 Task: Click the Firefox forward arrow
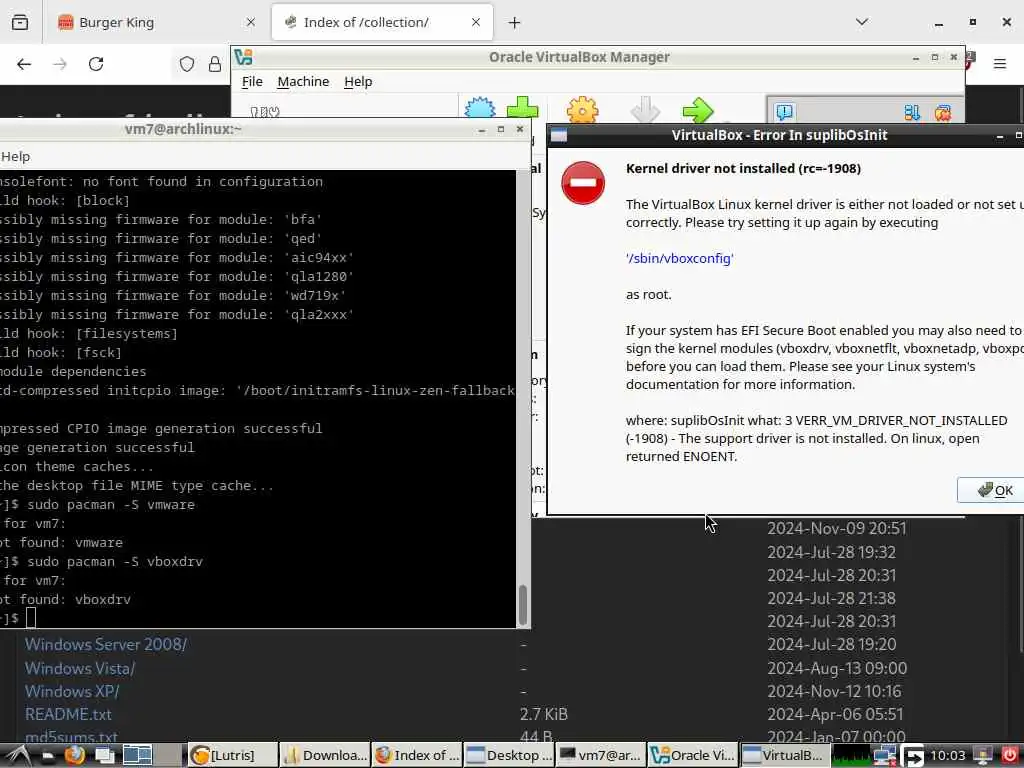point(60,64)
